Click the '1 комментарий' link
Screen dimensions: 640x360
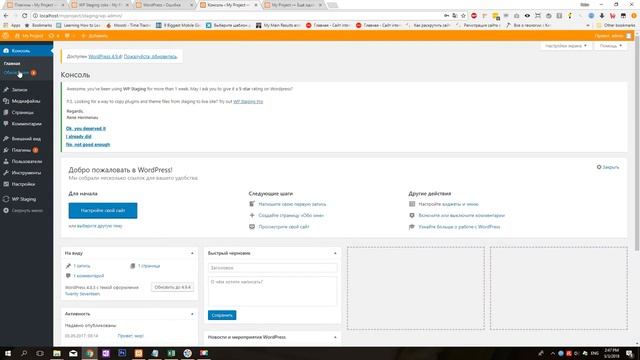[89, 276]
